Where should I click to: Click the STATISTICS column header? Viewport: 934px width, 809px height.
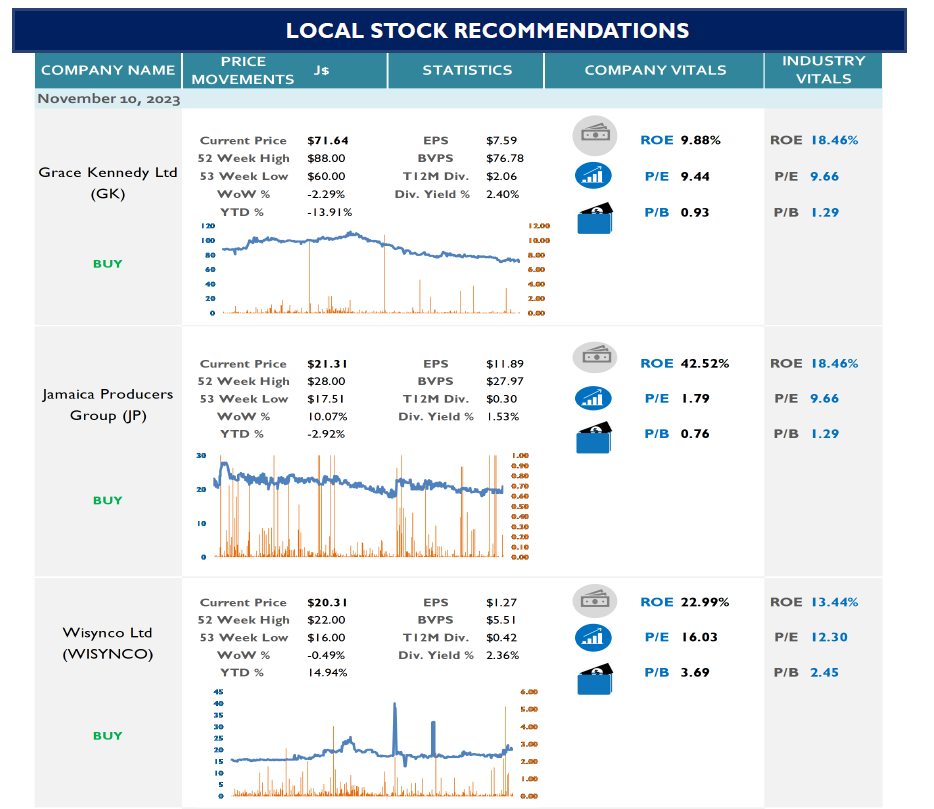pyautogui.click(x=466, y=70)
